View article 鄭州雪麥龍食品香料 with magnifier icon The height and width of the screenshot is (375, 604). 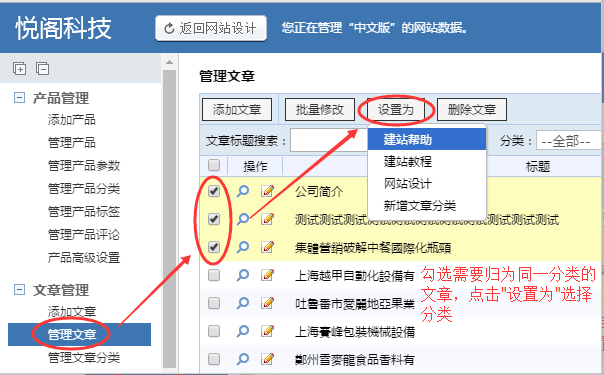[243, 359]
